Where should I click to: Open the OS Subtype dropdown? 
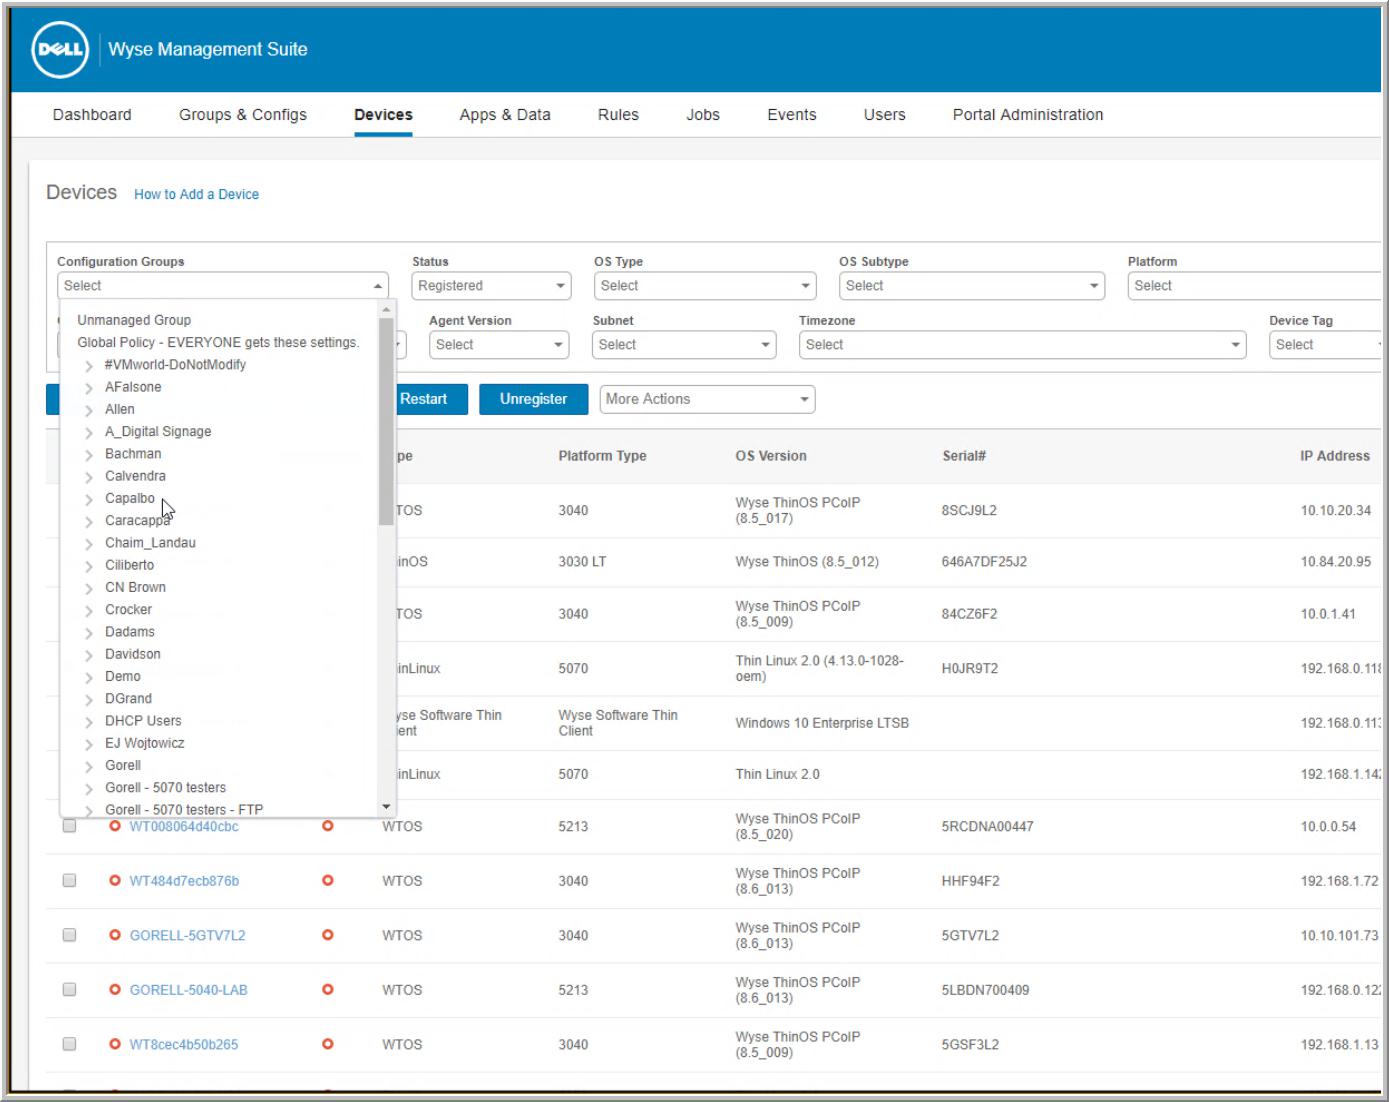click(x=972, y=286)
